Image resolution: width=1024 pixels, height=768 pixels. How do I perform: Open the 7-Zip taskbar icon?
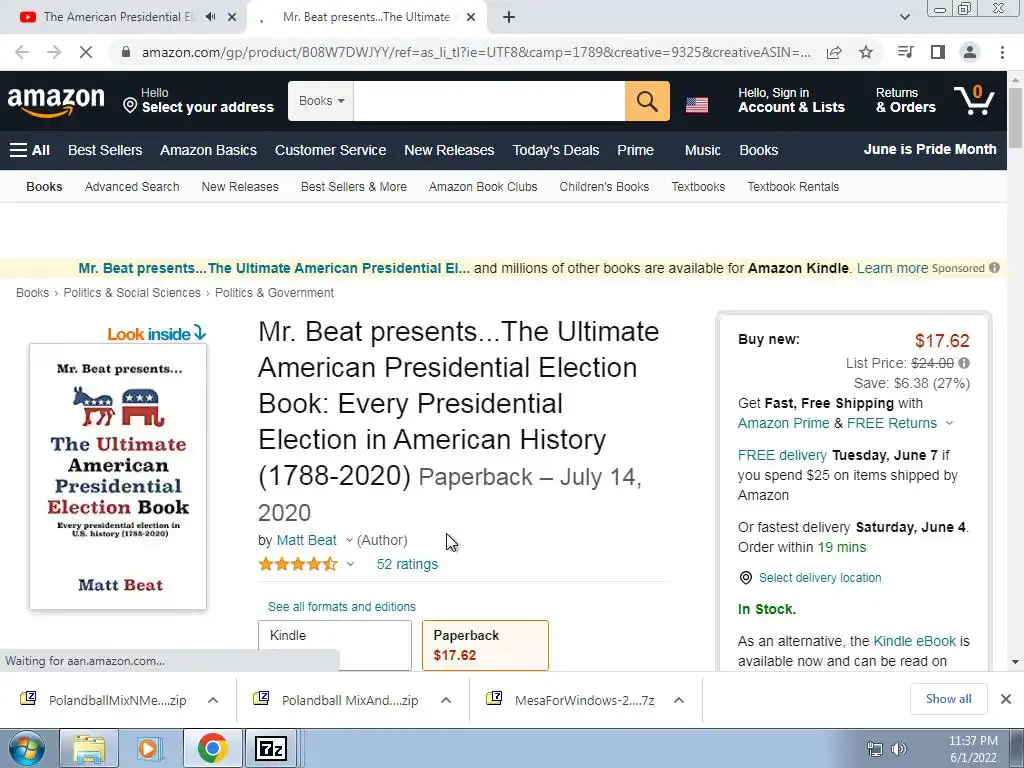pyautogui.click(x=271, y=748)
